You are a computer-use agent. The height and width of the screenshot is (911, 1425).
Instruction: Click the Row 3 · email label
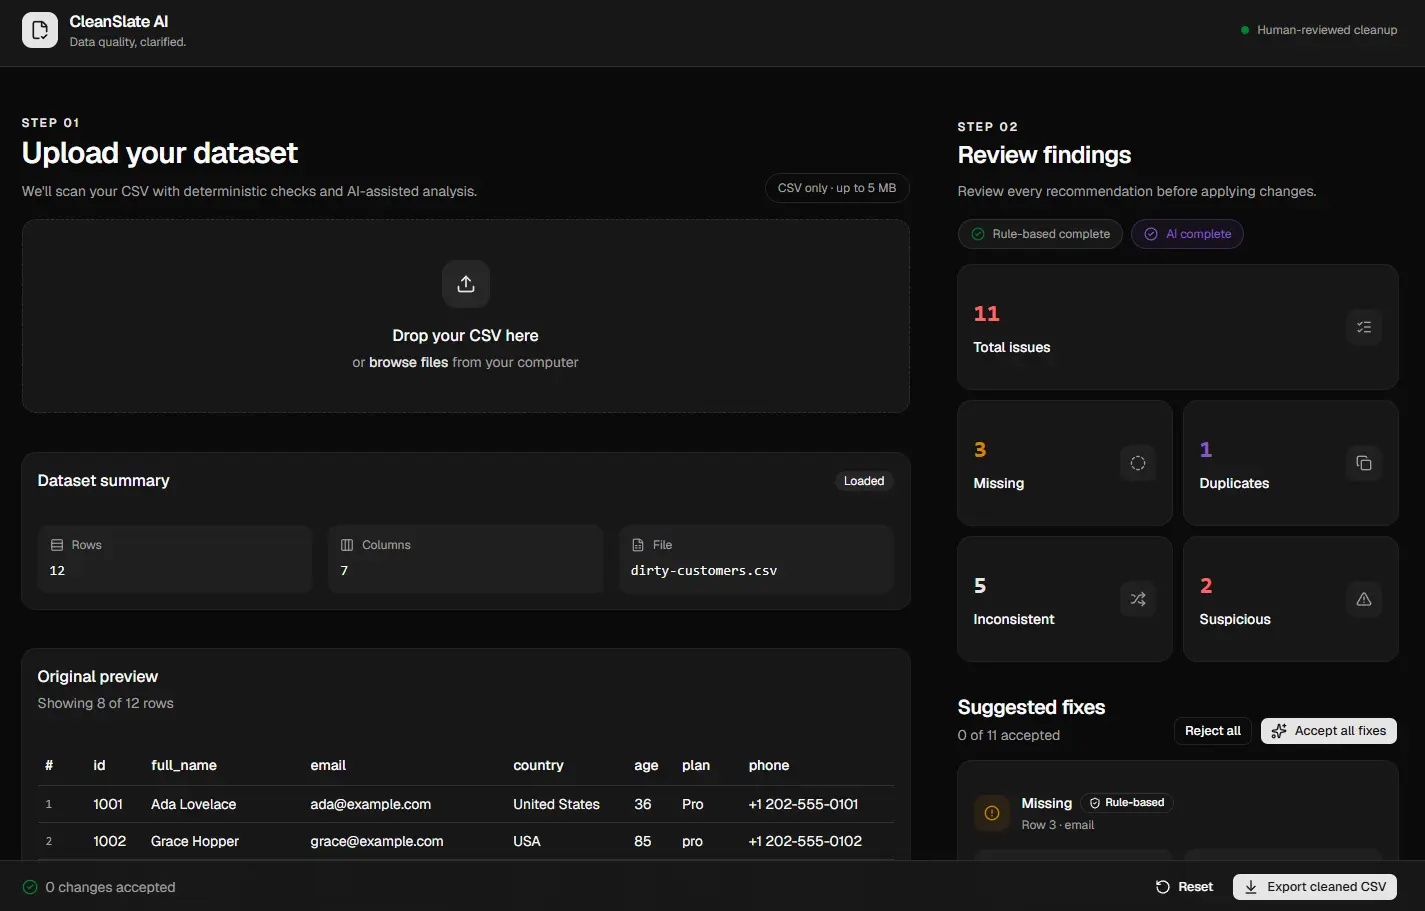(1058, 825)
